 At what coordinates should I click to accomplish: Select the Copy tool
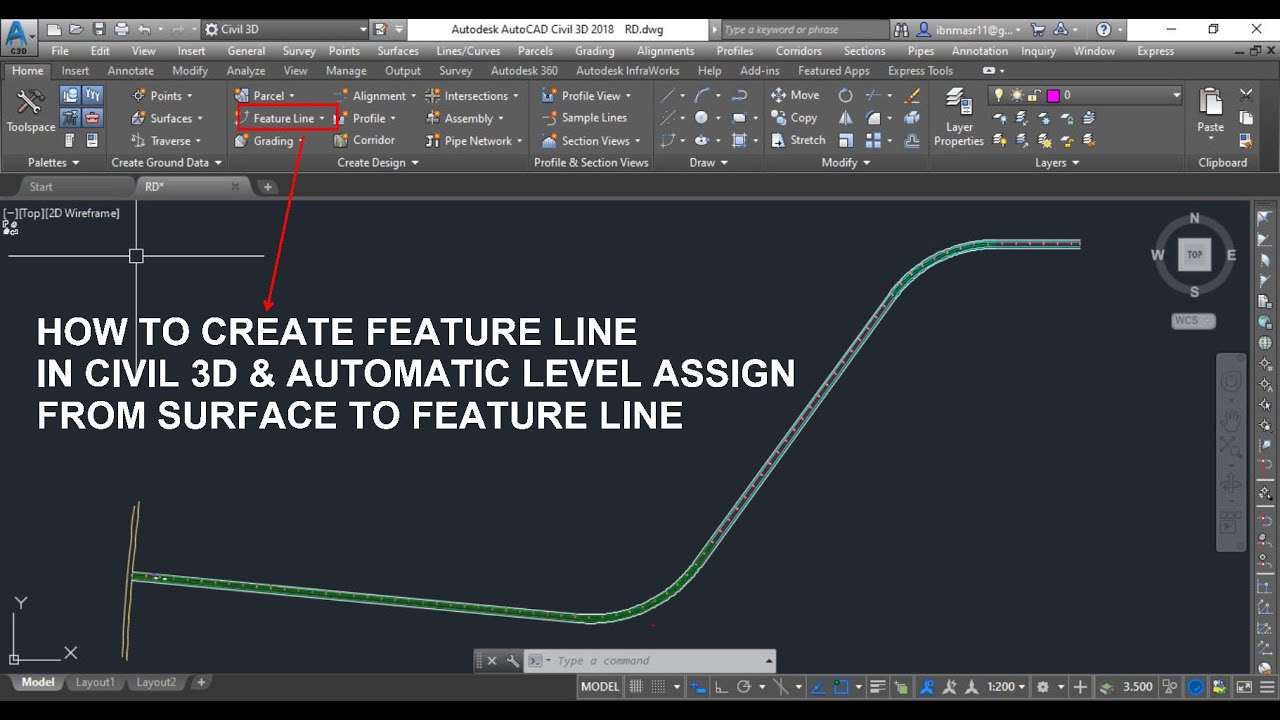click(795, 118)
